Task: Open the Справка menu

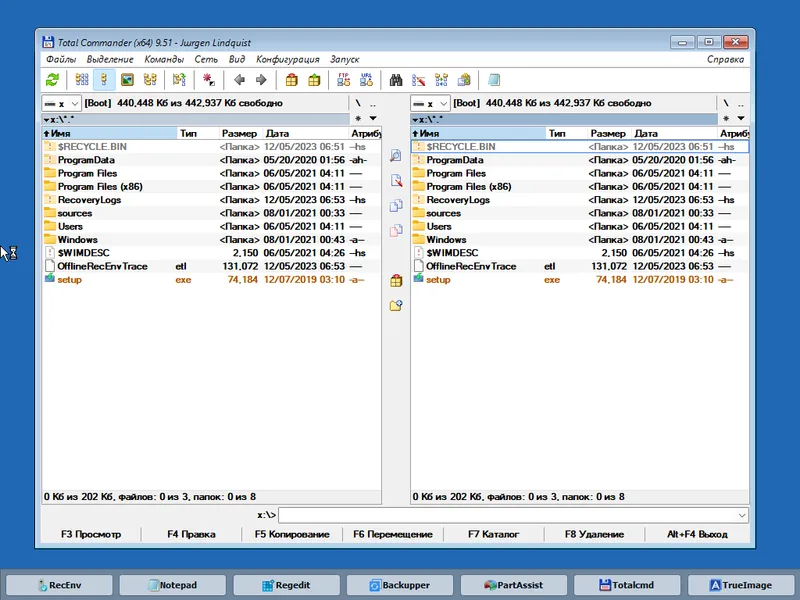Action: click(725, 59)
